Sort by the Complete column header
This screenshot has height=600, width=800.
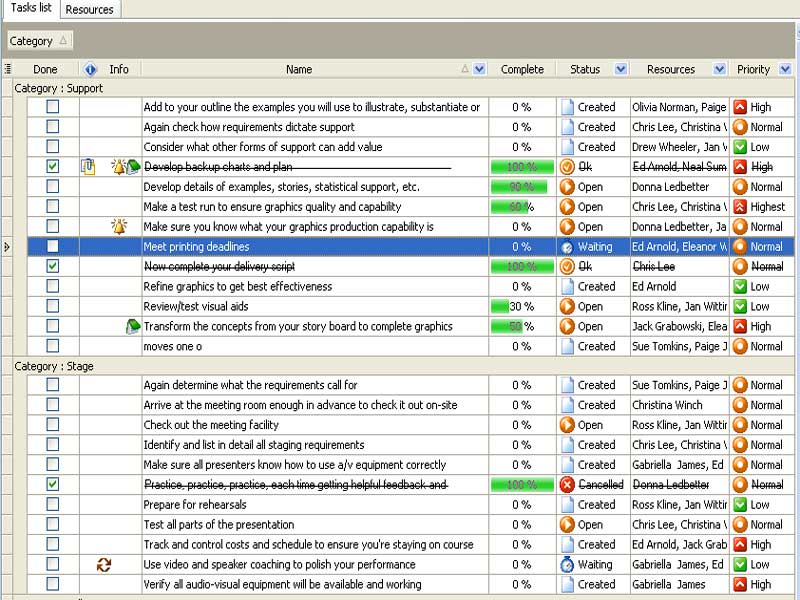click(522, 69)
